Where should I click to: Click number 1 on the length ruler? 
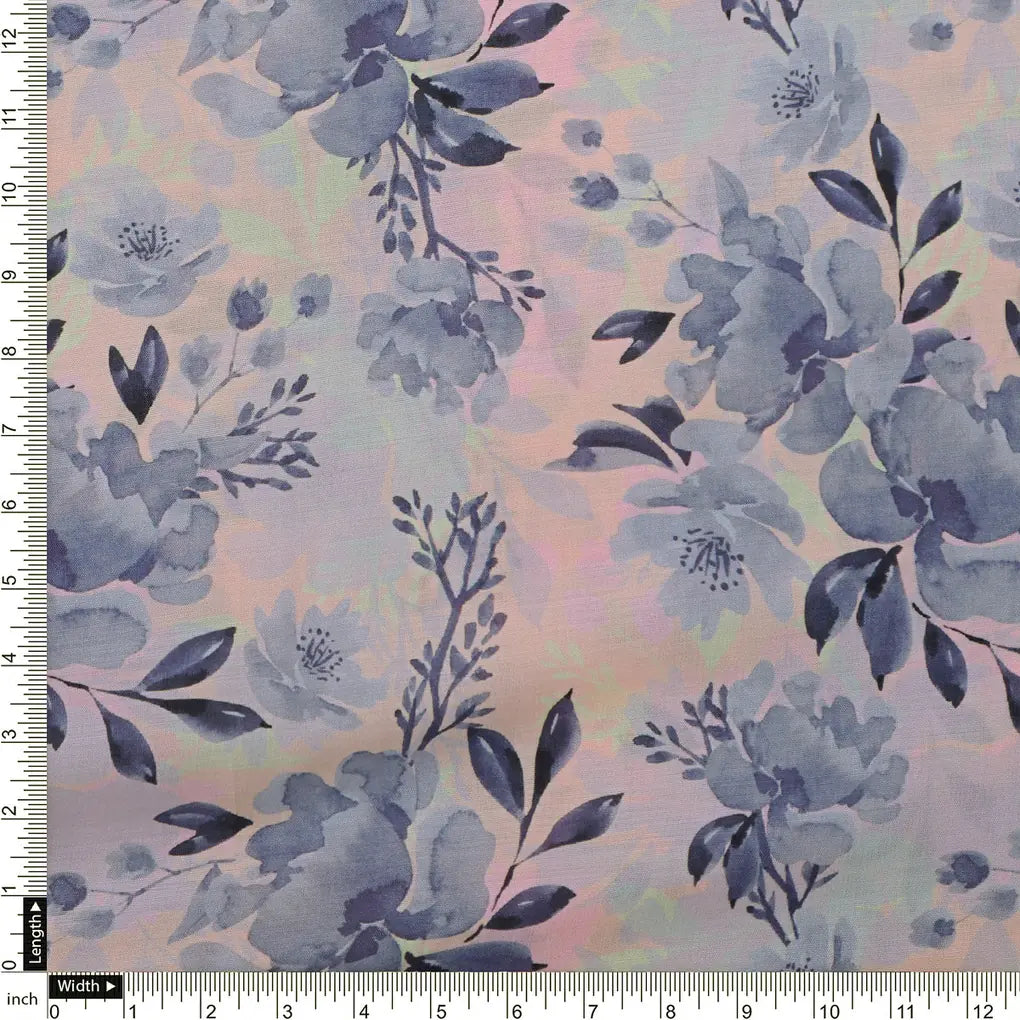click(9, 889)
